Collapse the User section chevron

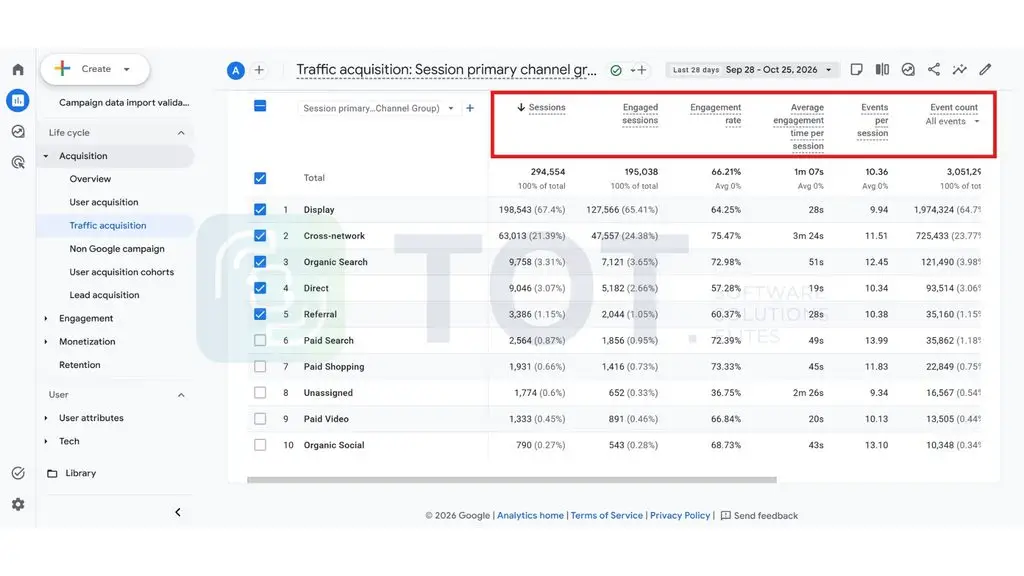(x=181, y=395)
